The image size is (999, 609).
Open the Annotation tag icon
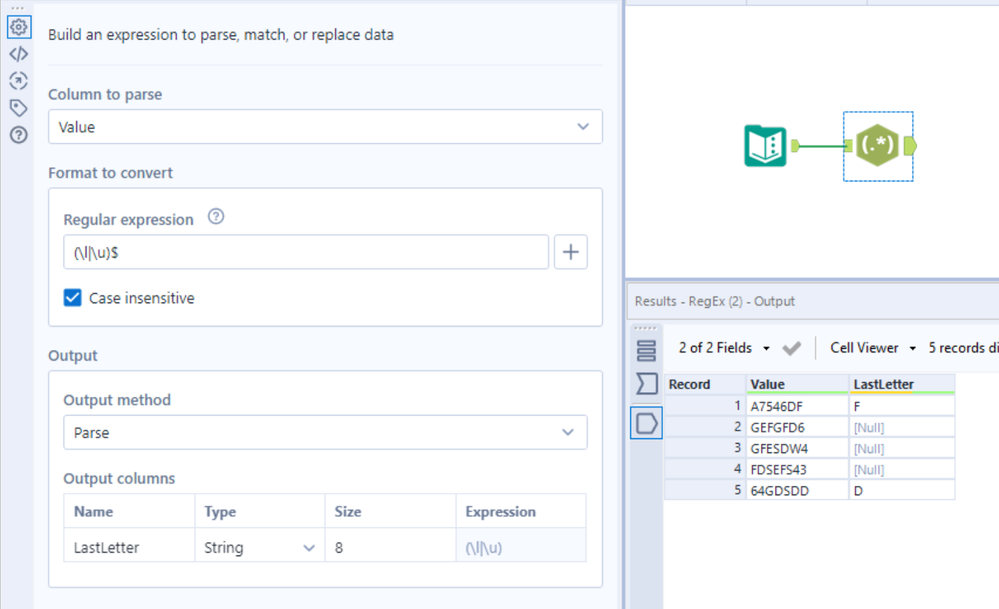18,108
